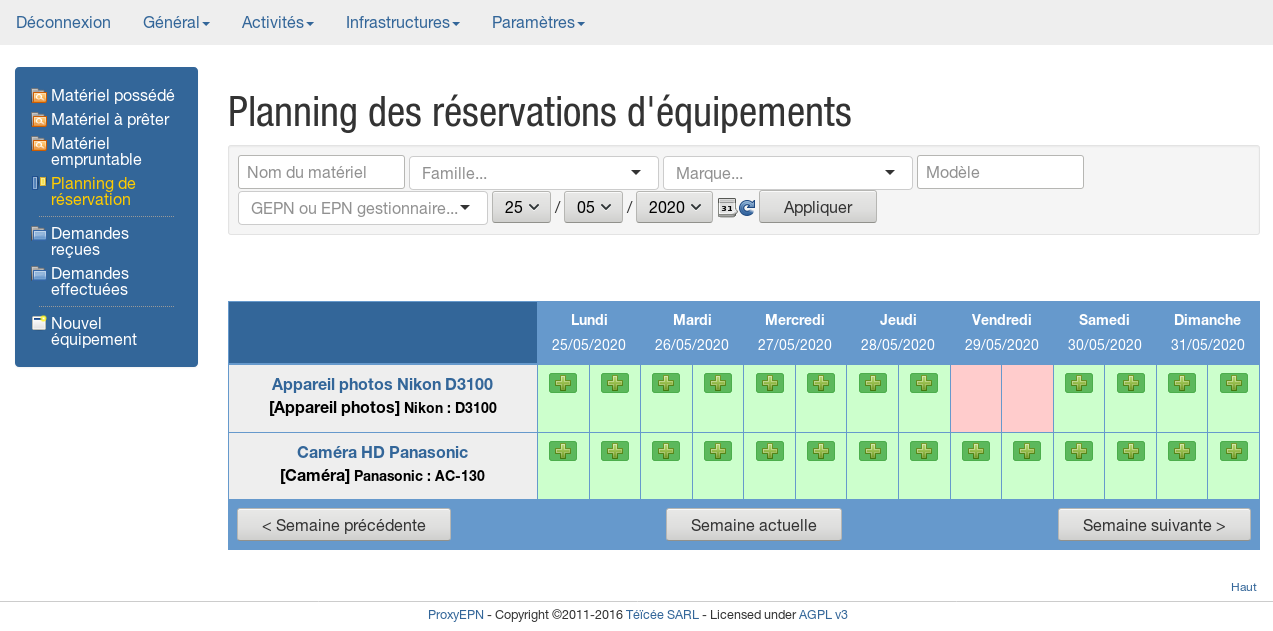Click Demandes reçues folder icon
This screenshot has height=631, width=1273.
click(39, 234)
